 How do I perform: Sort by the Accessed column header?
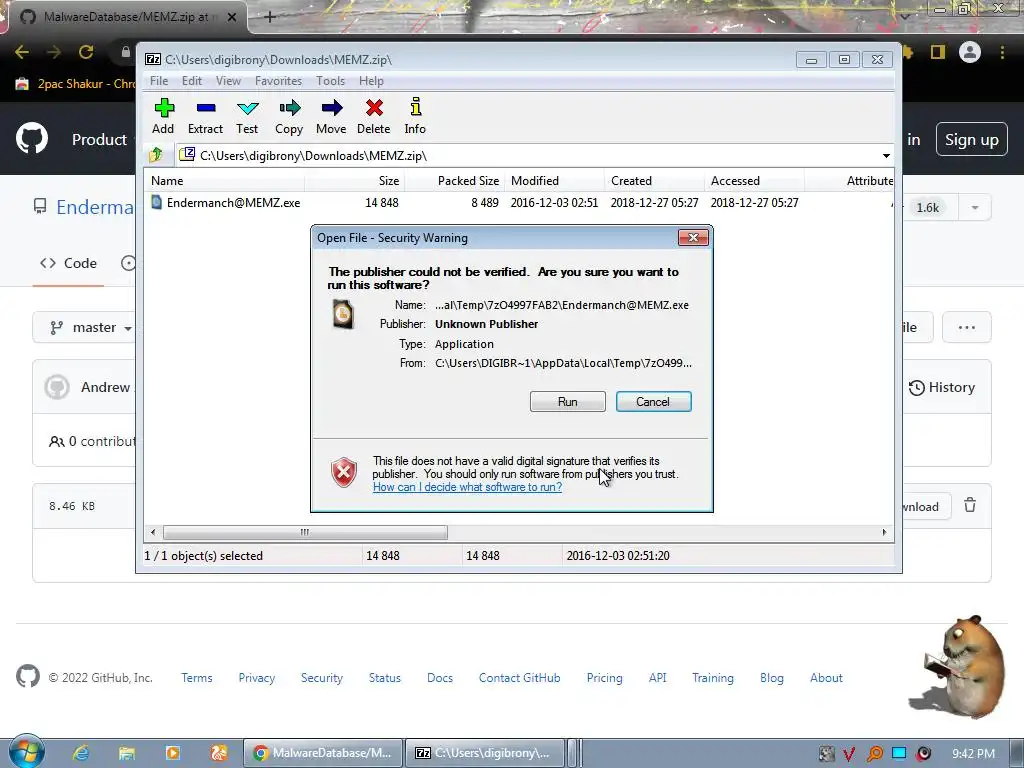pyautogui.click(x=754, y=181)
